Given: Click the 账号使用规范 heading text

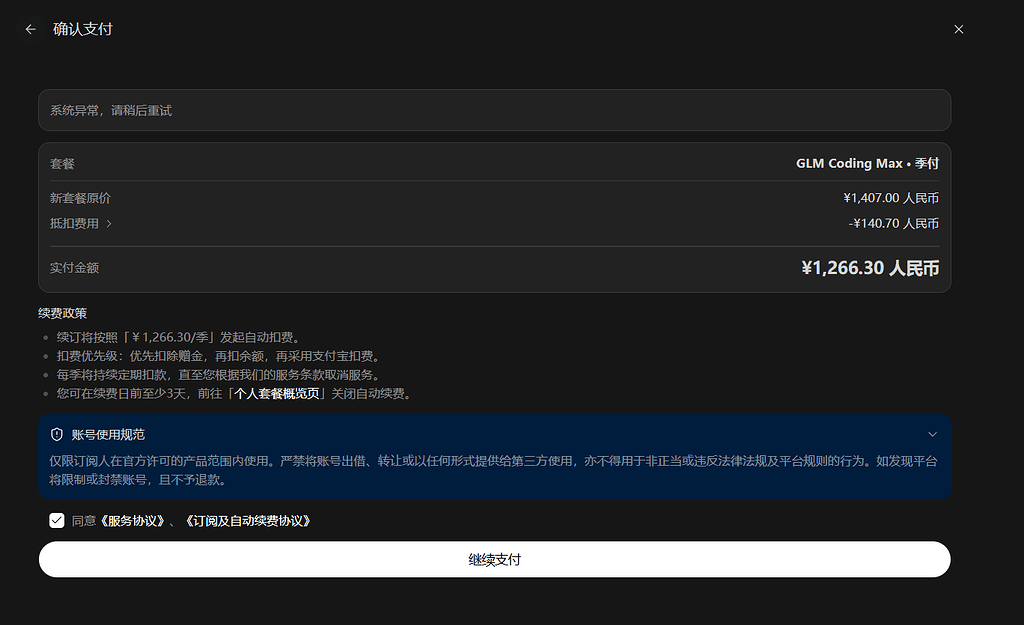Looking at the screenshot, I should [108, 435].
